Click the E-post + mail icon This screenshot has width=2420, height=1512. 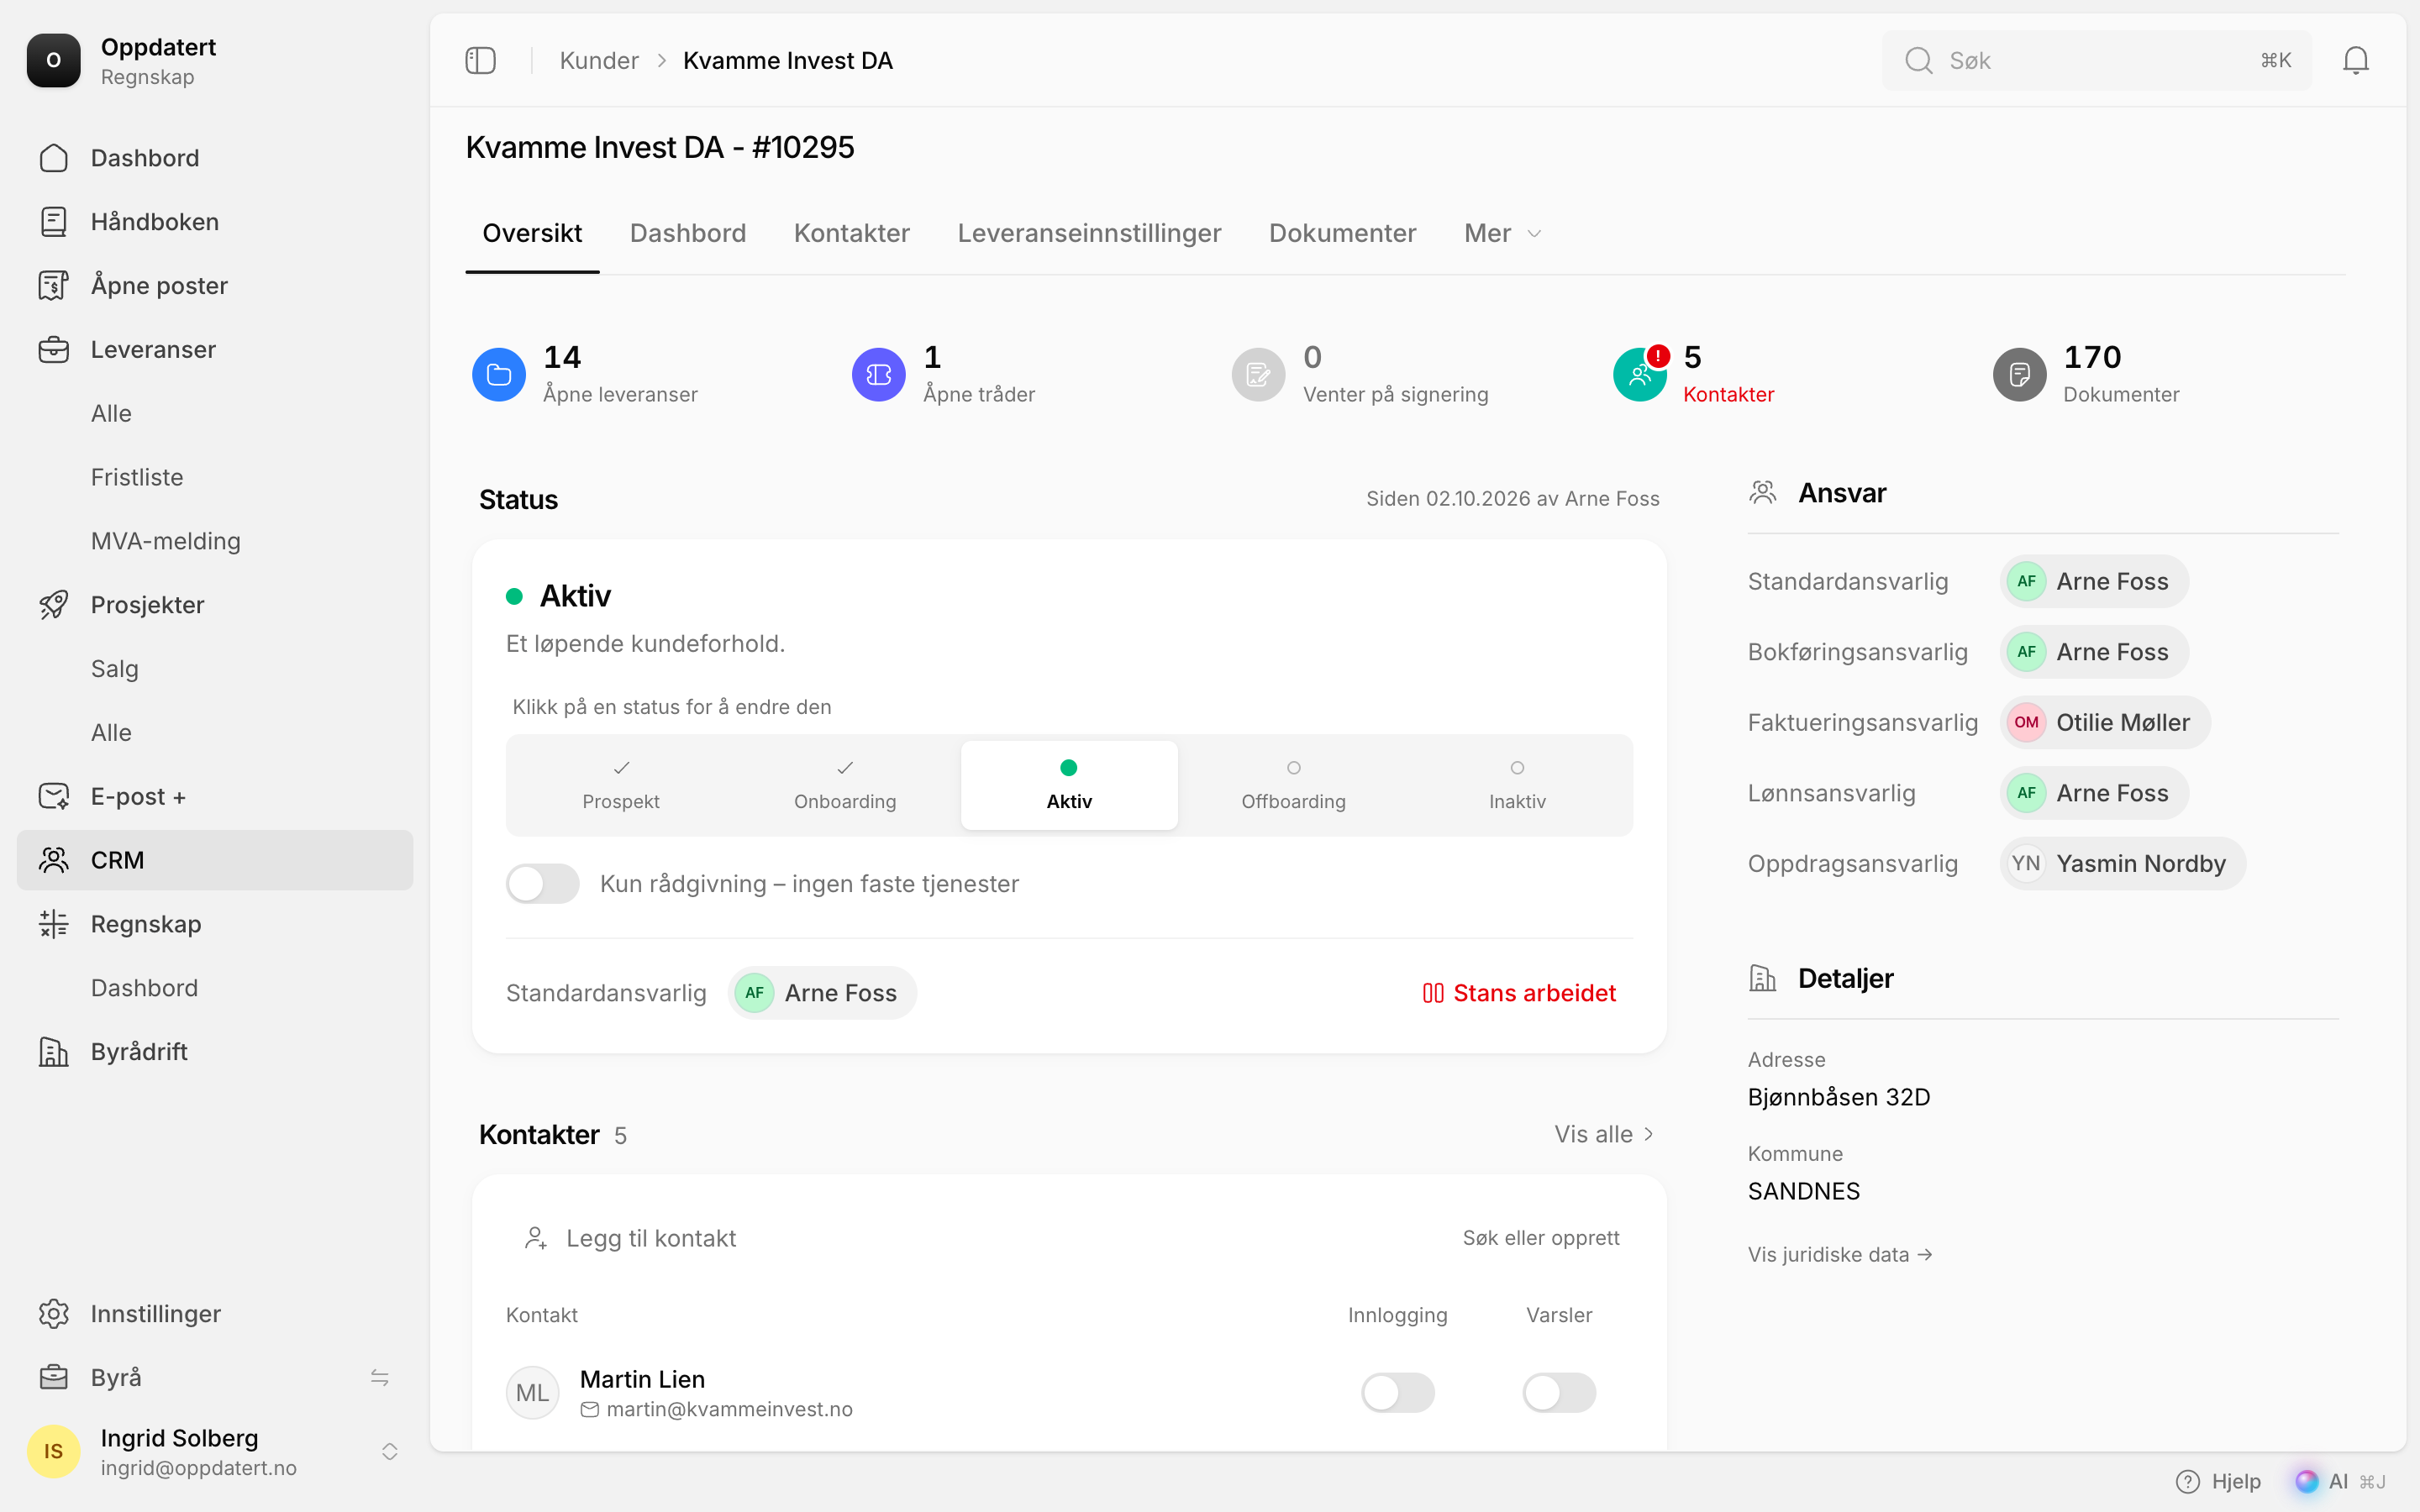[x=54, y=796]
